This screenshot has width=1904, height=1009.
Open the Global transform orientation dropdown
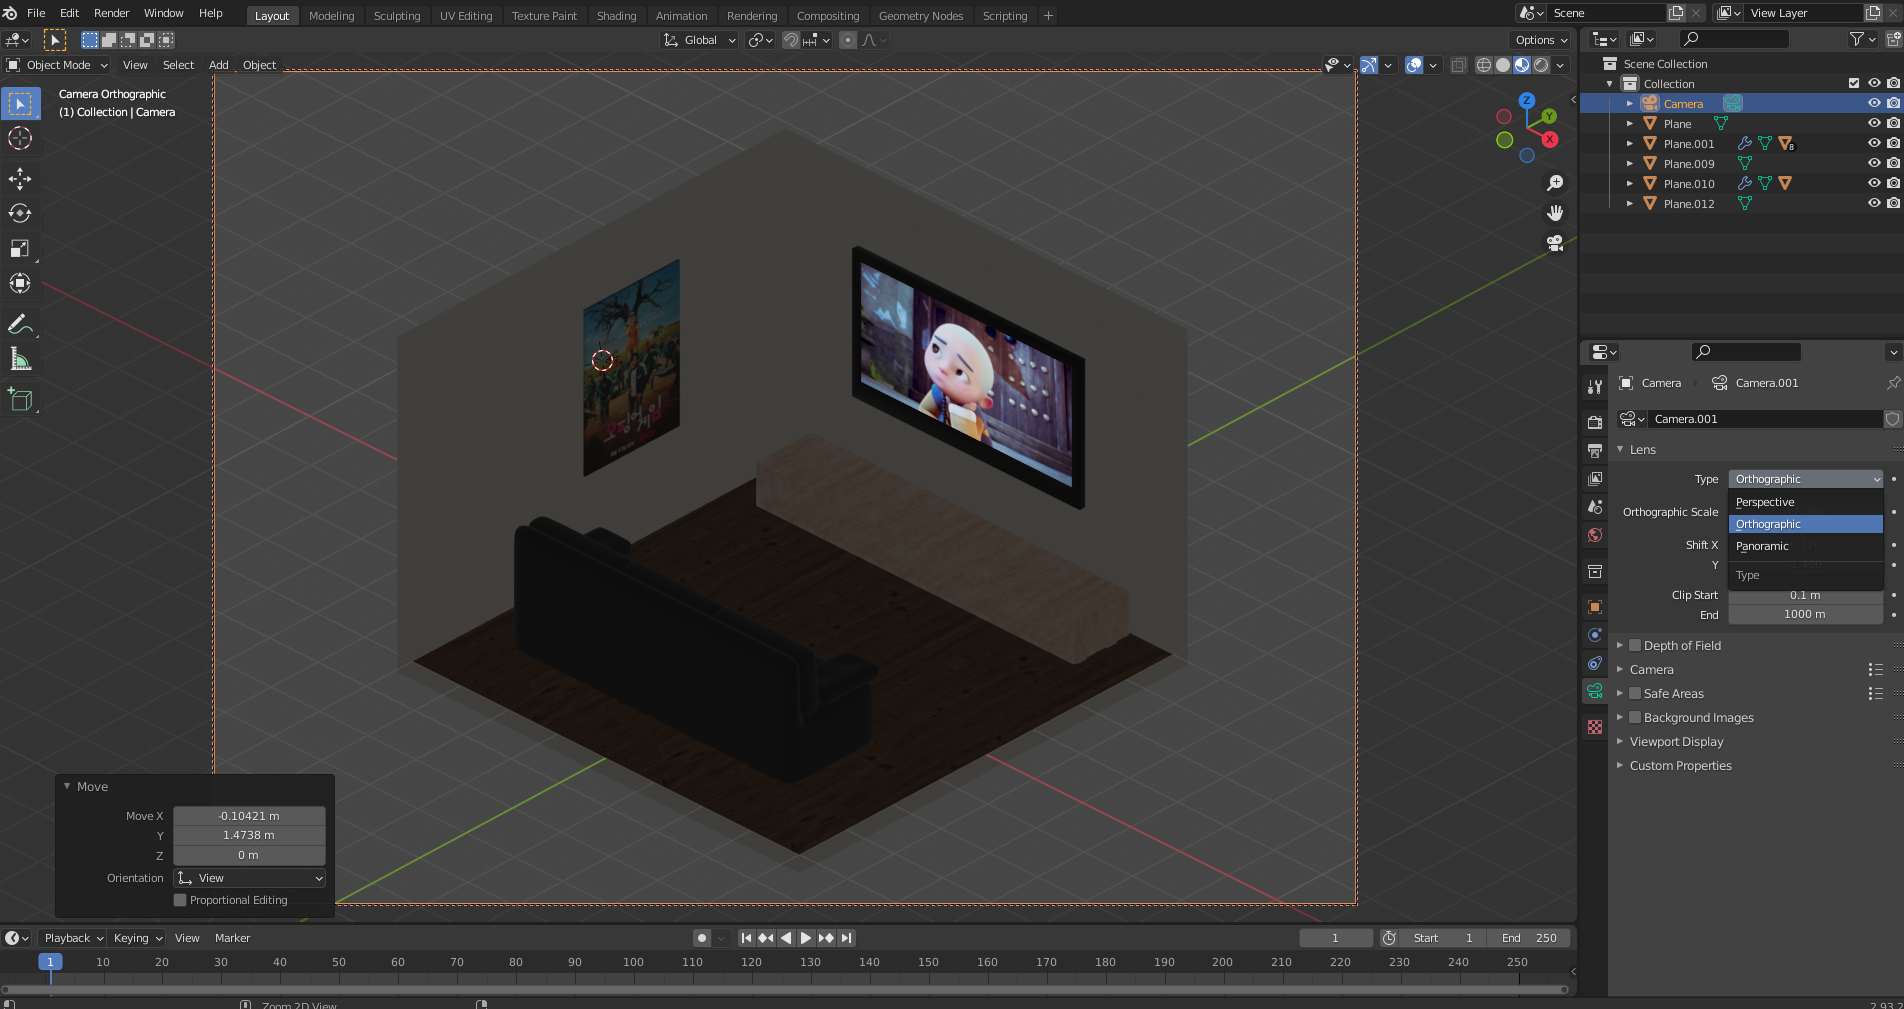(x=700, y=40)
